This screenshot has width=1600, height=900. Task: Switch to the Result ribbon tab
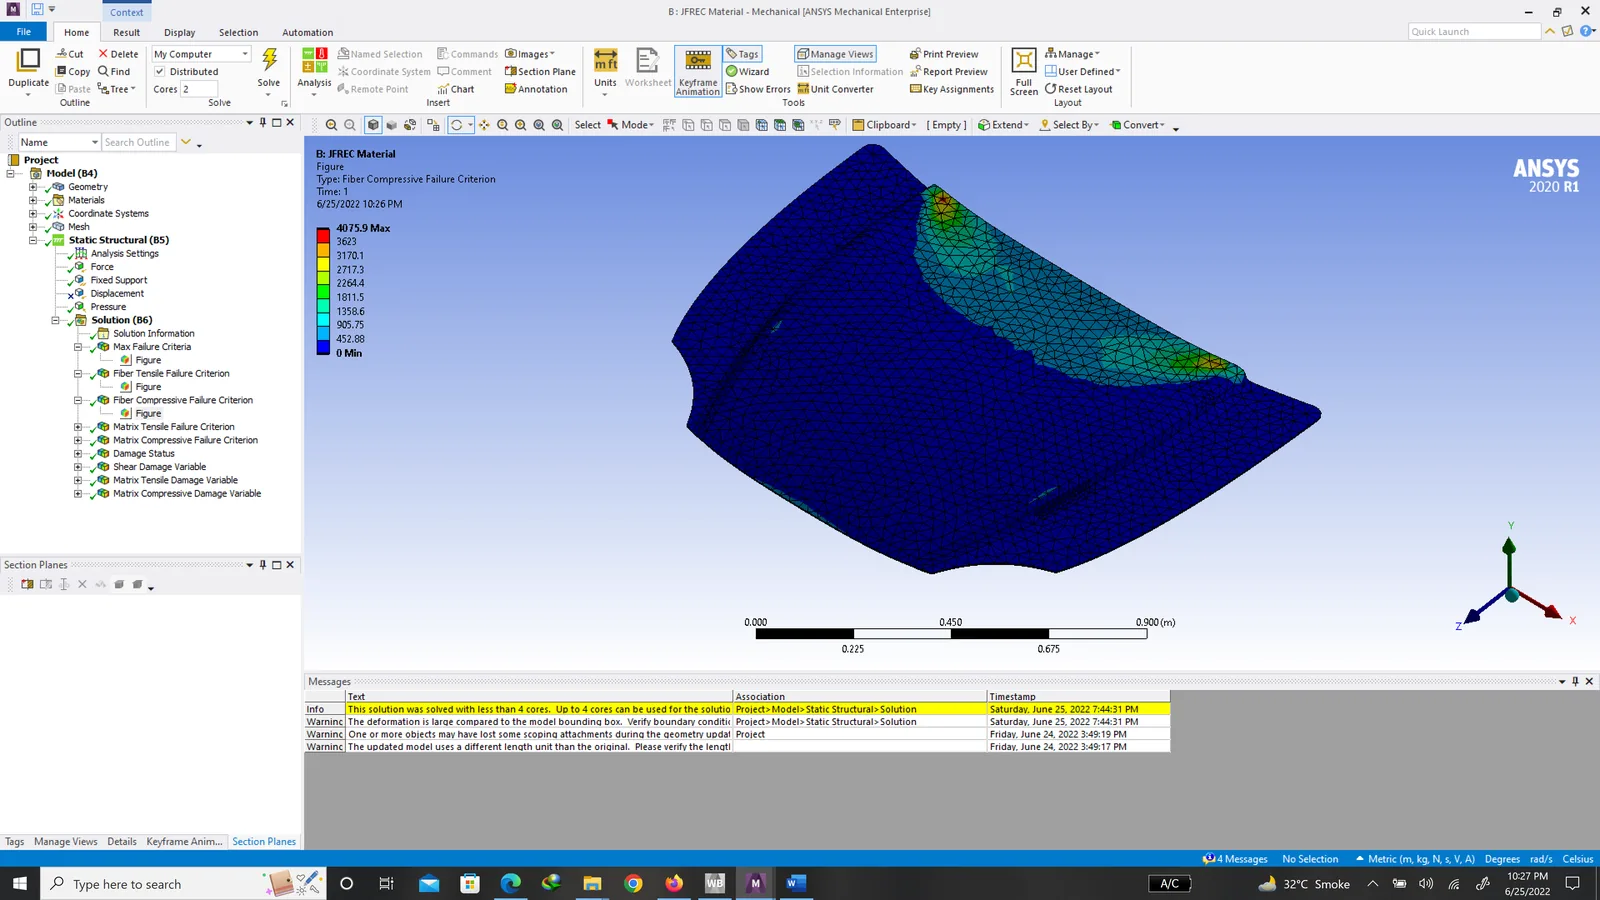(127, 32)
